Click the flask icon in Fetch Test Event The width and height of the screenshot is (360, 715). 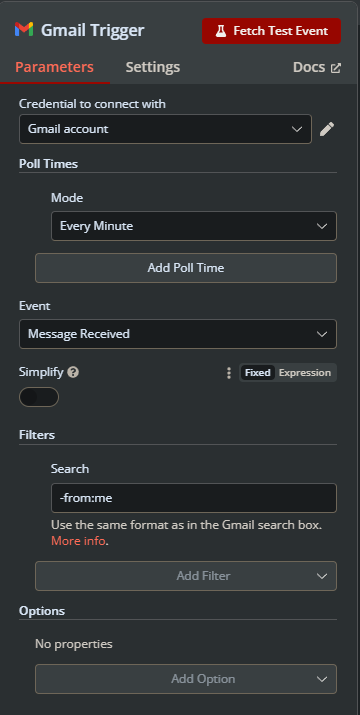[221, 31]
